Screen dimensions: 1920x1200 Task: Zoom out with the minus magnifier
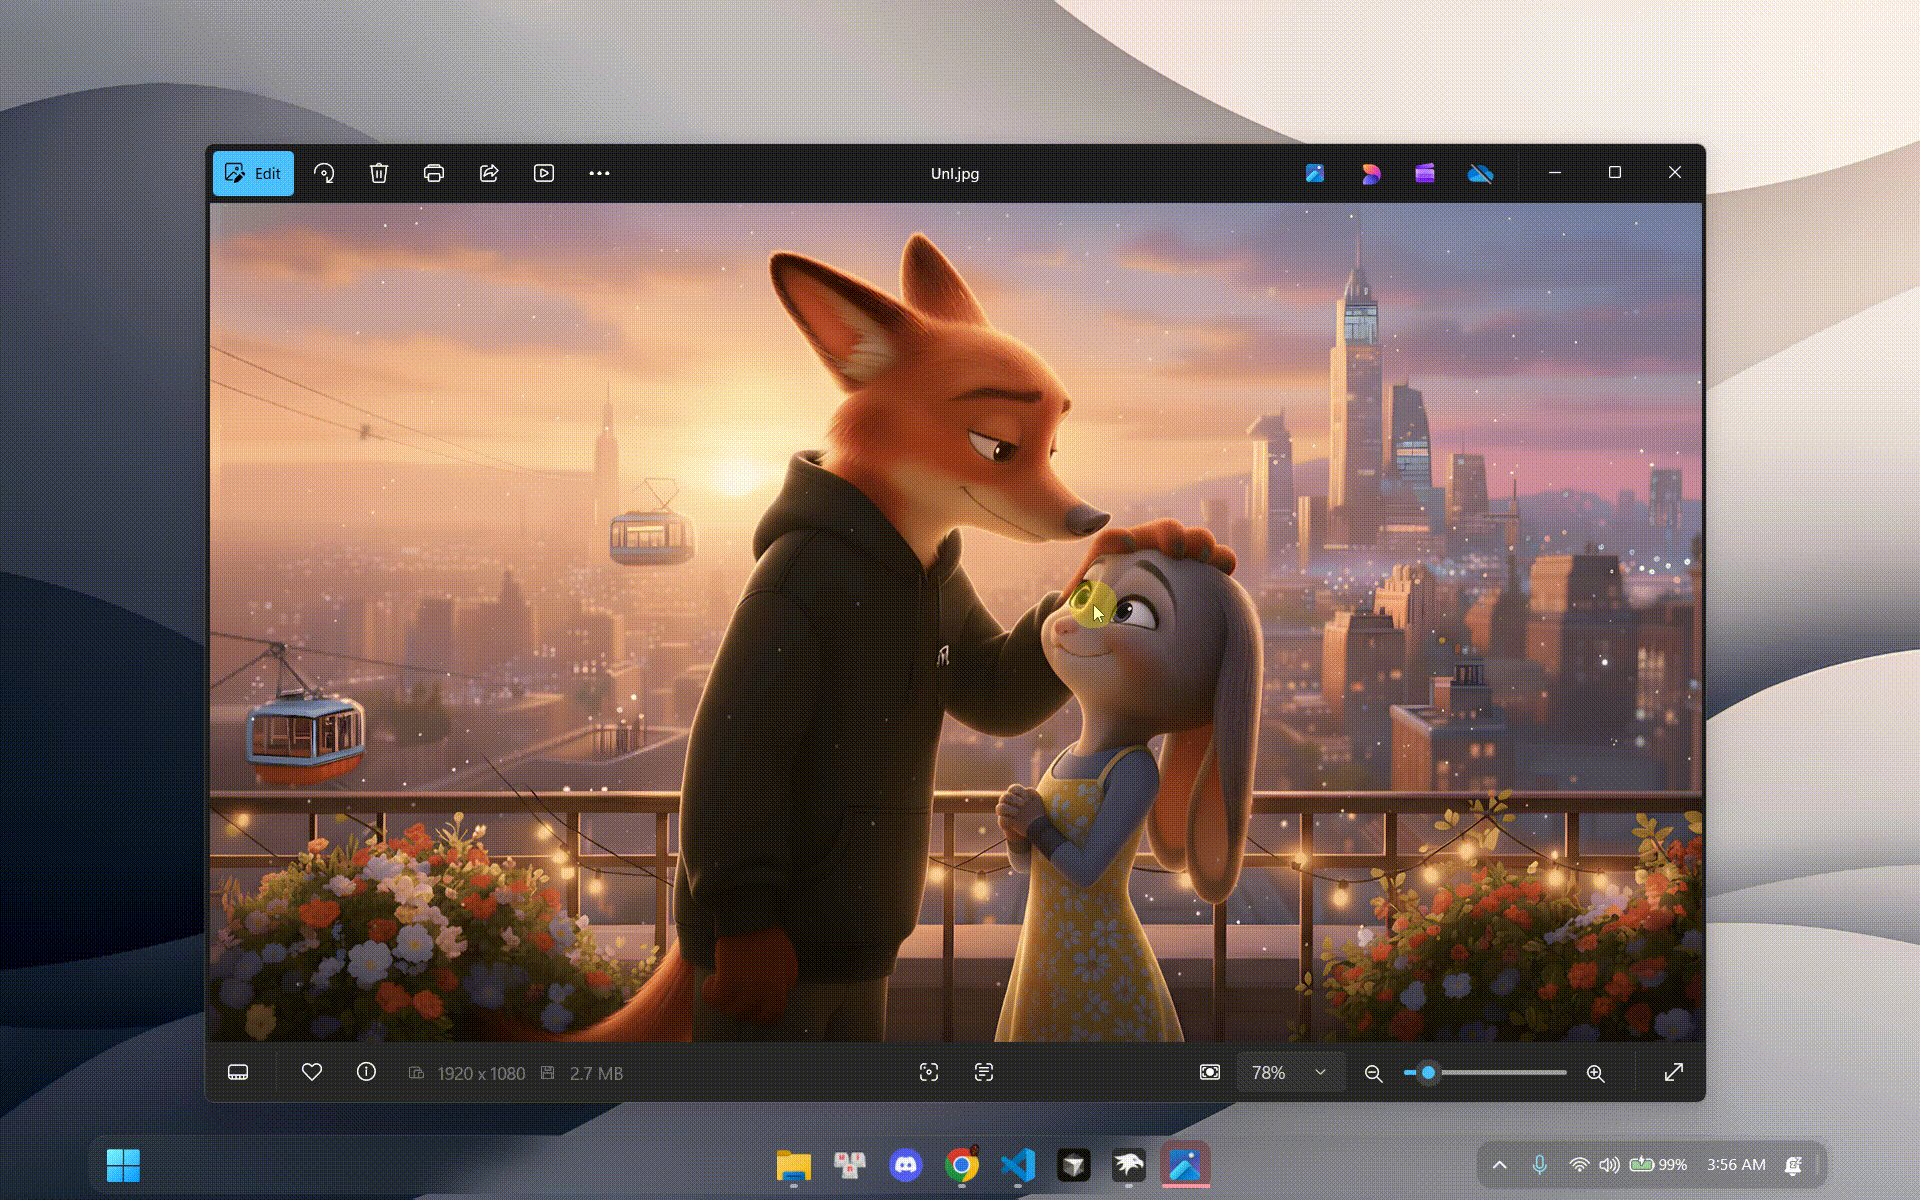(x=1374, y=1073)
